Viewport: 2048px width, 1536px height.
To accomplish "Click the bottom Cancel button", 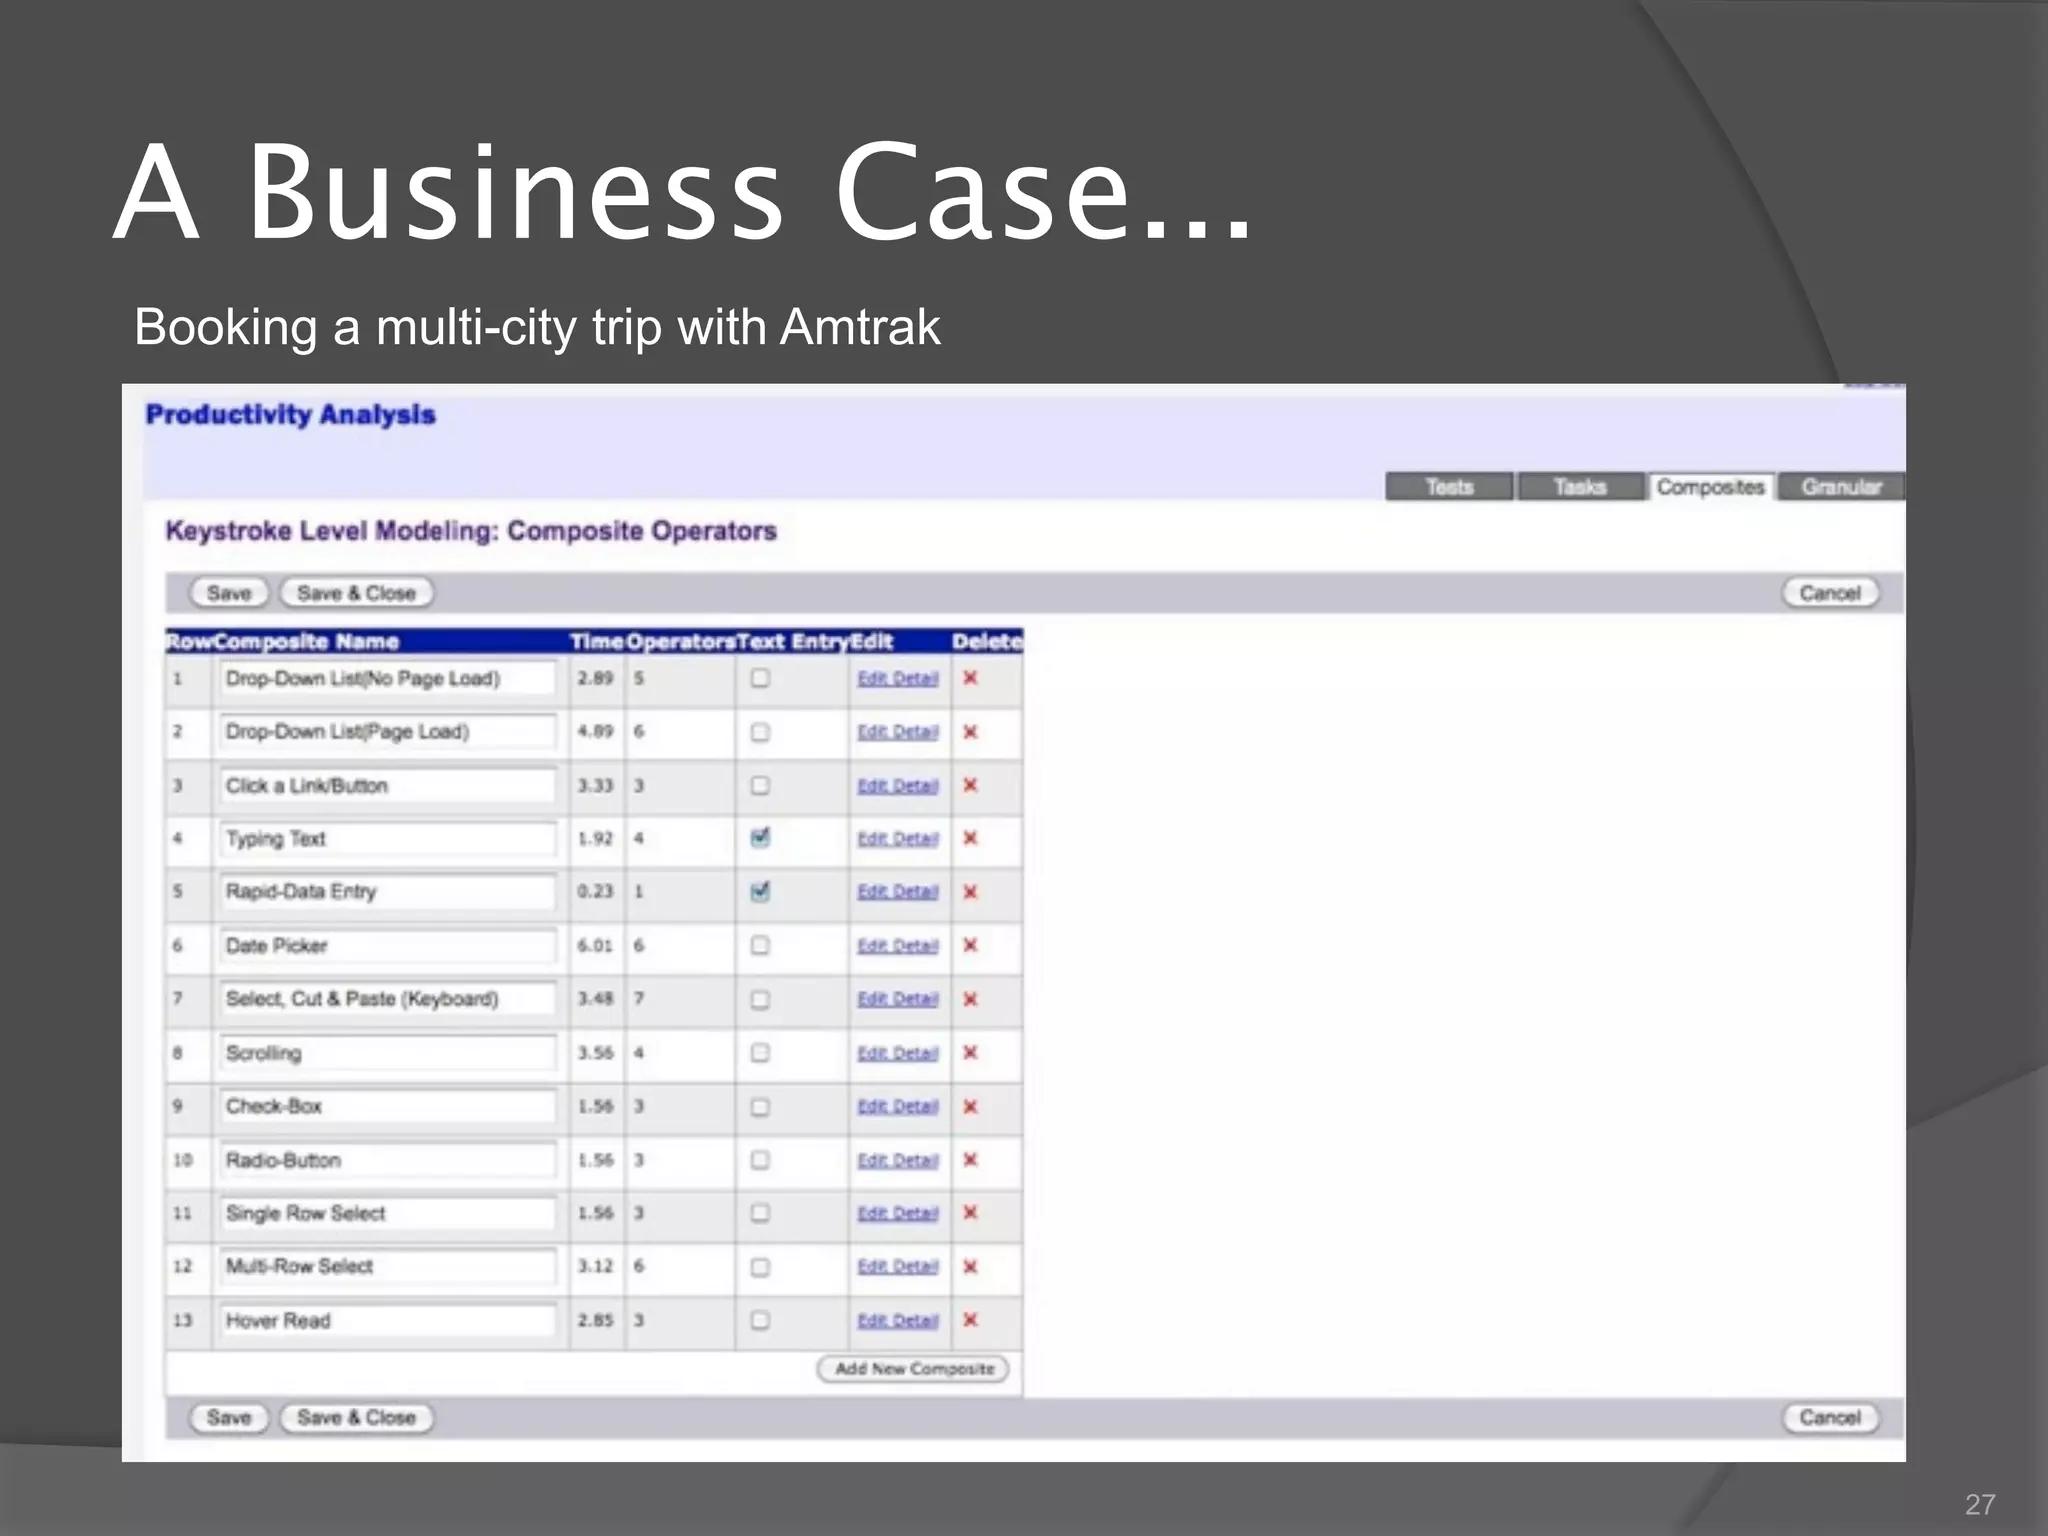I will coord(1830,1417).
